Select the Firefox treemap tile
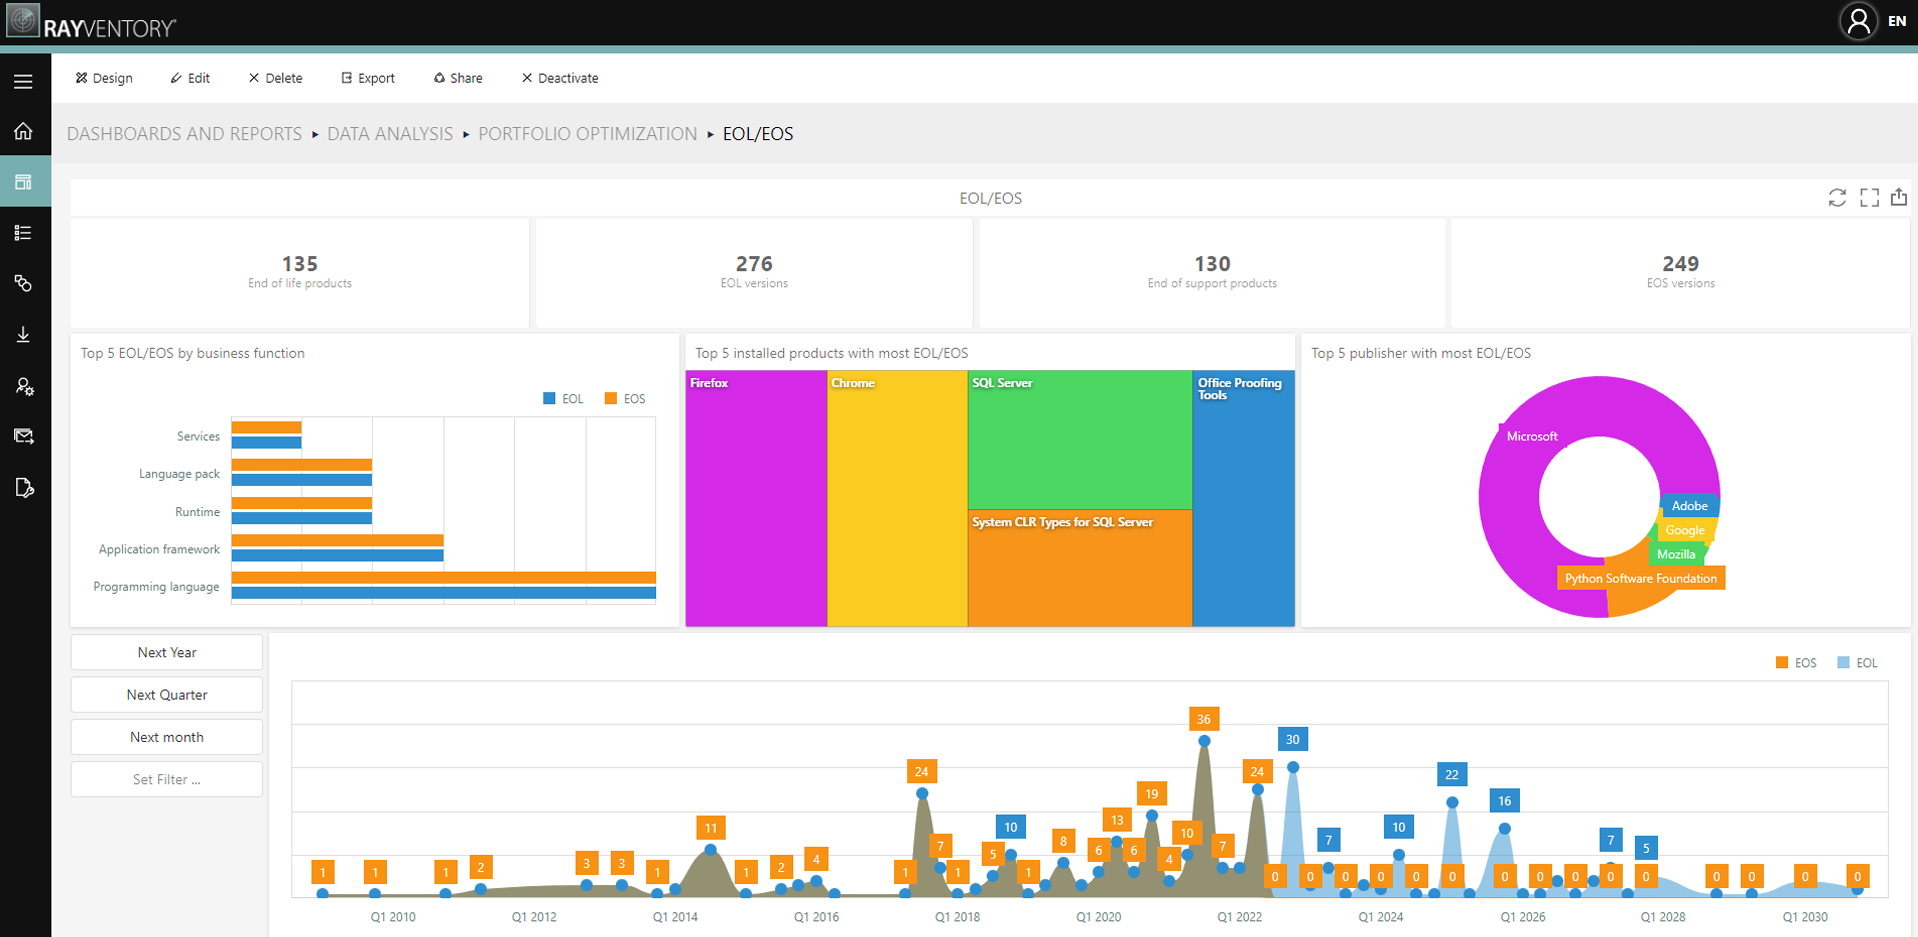The width and height of the screenshot is (1918, 937). 756,498
